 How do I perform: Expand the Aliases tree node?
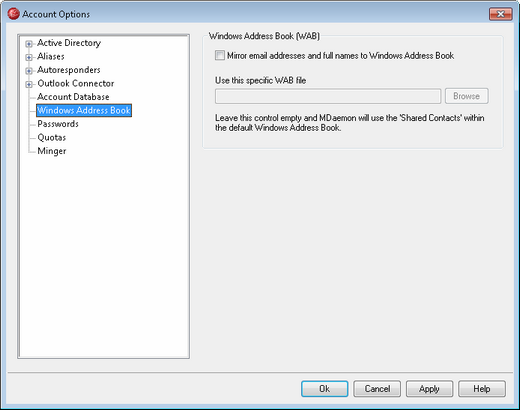coord(29,57)
